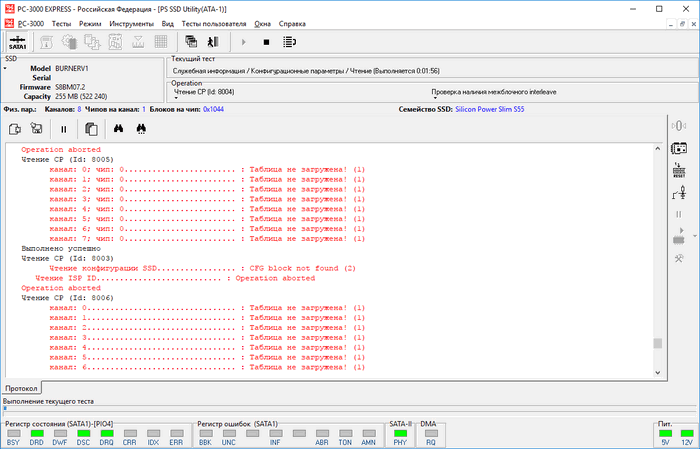Select the Протокол tab
Viewport: 700px width, 449px height.
pos(22,387)
